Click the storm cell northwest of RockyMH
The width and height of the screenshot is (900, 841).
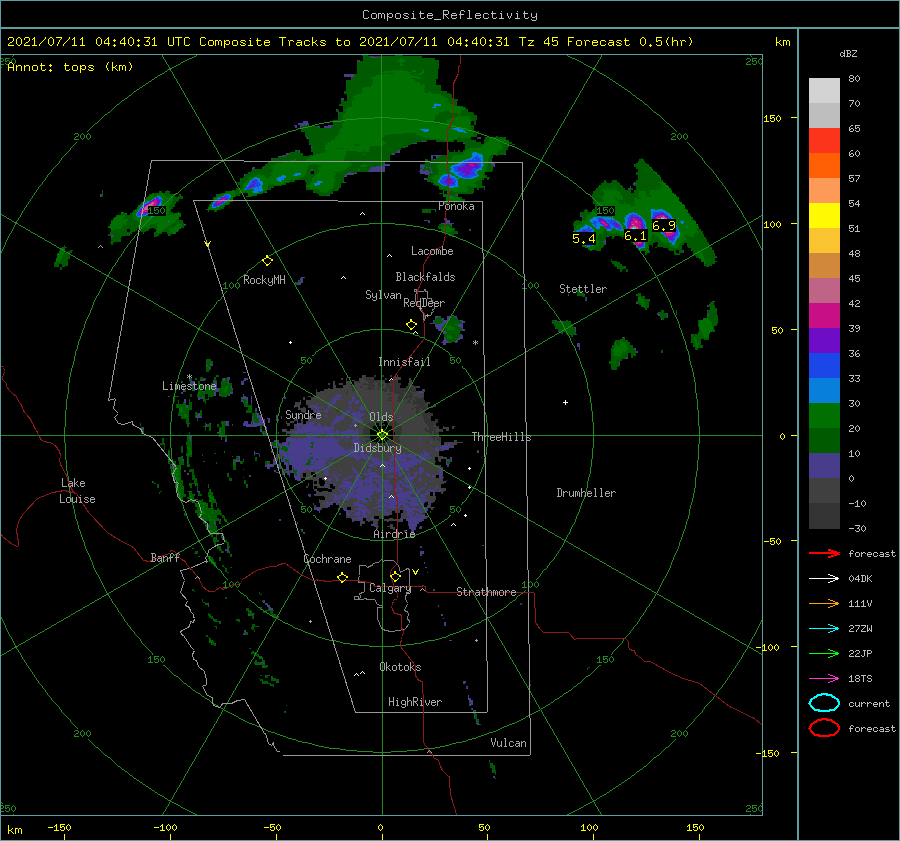150,207
